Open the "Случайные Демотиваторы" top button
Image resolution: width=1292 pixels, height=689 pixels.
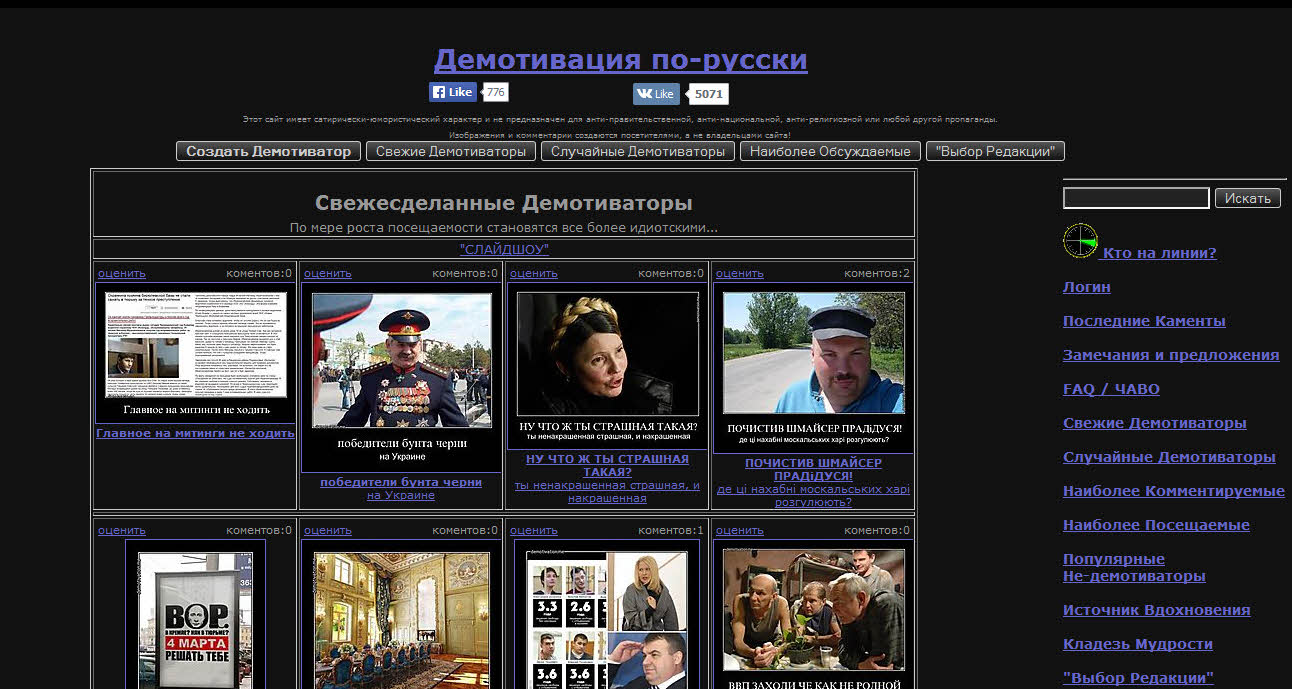coord(637,151)
